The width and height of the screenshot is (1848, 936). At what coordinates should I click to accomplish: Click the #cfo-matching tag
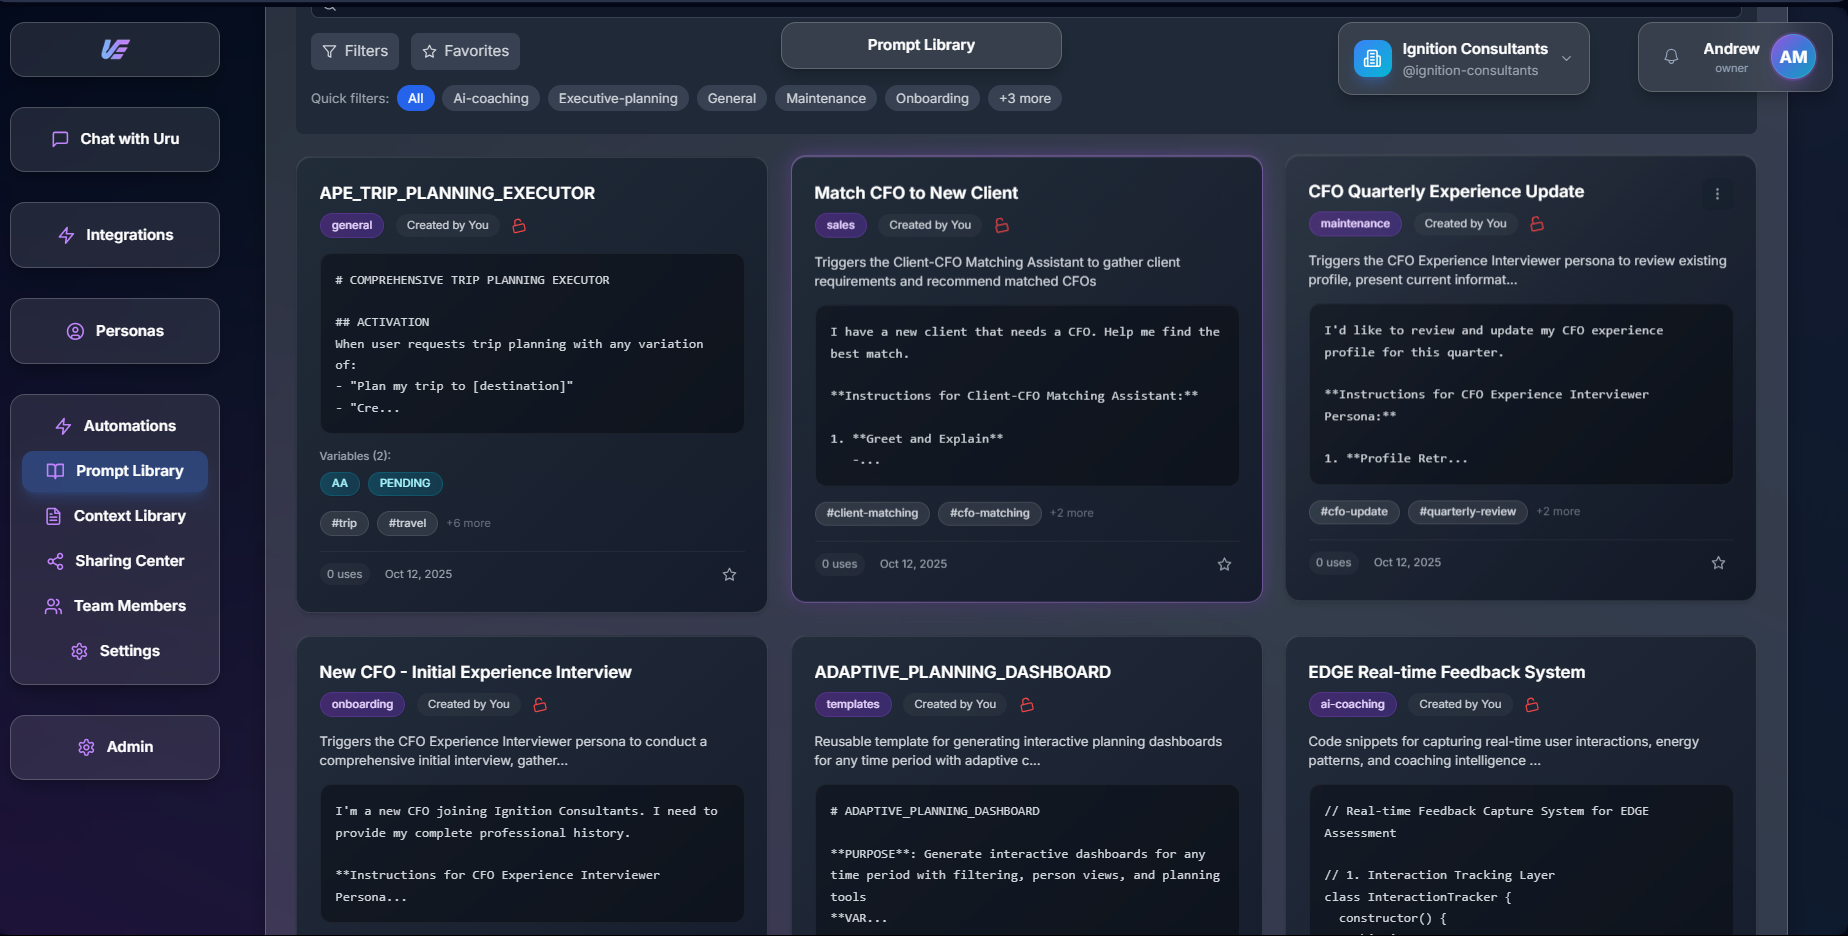pyautogui.click(x=989, y=513)
